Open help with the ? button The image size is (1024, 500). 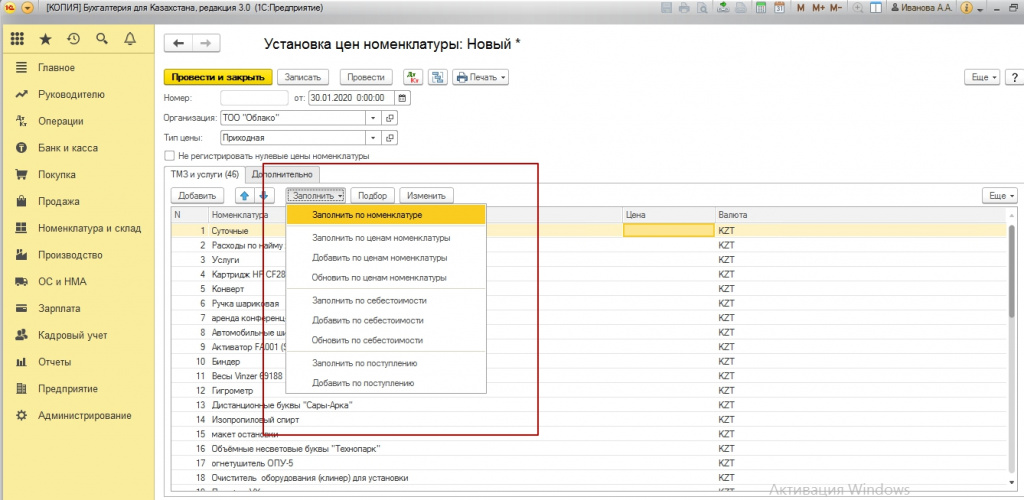(x=1014, y=77)
